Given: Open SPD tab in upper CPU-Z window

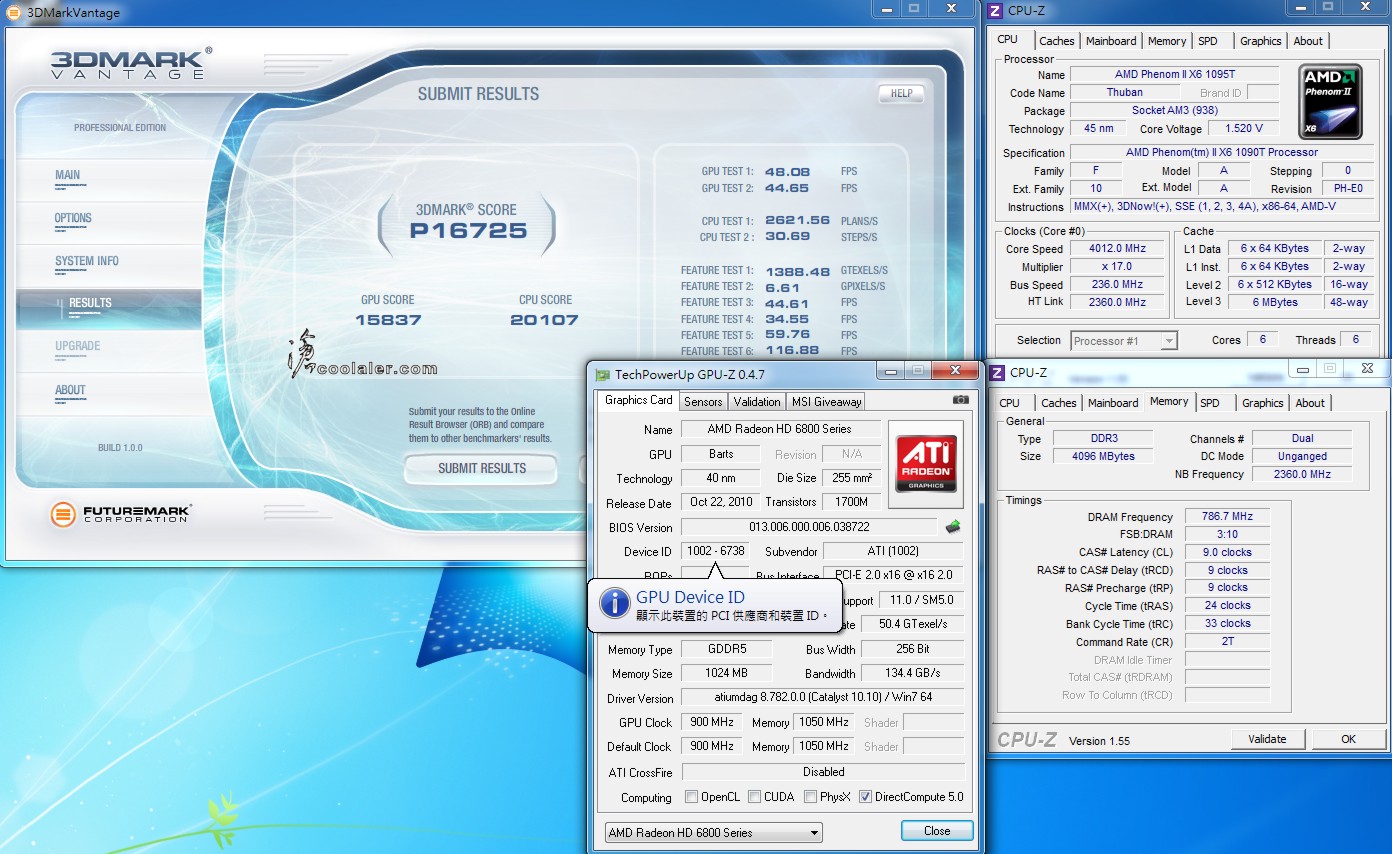Looking at the screenshot, I should pos(1208,41).
